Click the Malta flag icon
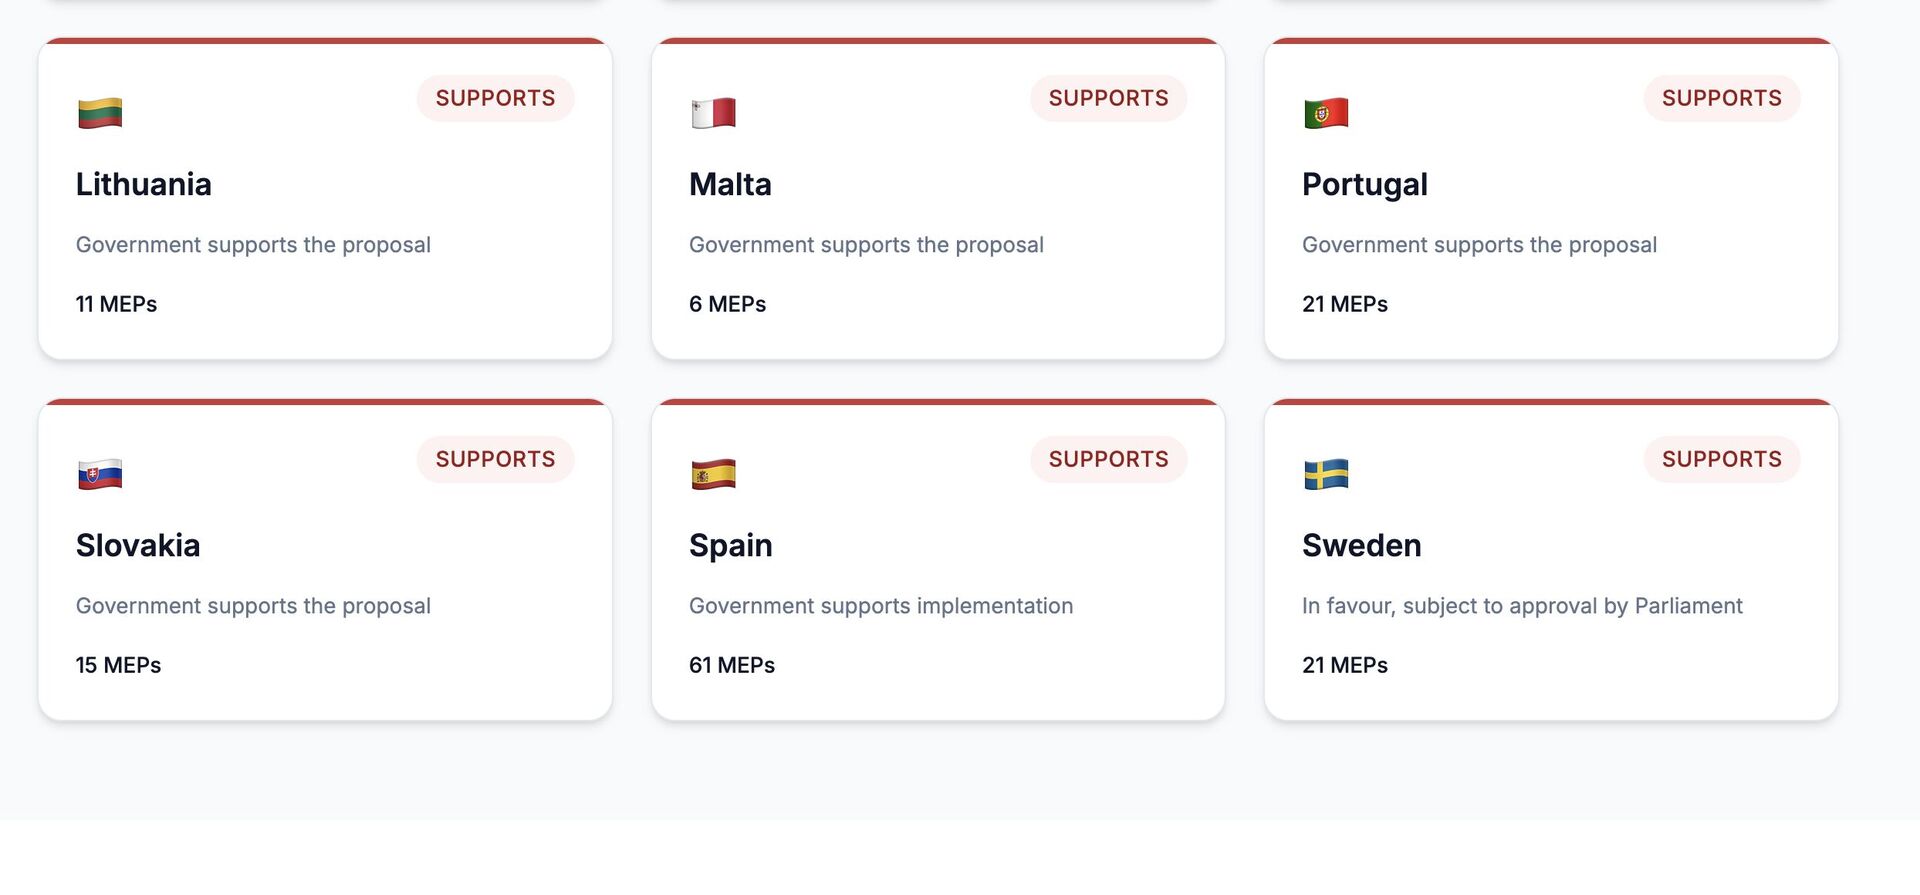1920x895 pixels. coord(713,113)
